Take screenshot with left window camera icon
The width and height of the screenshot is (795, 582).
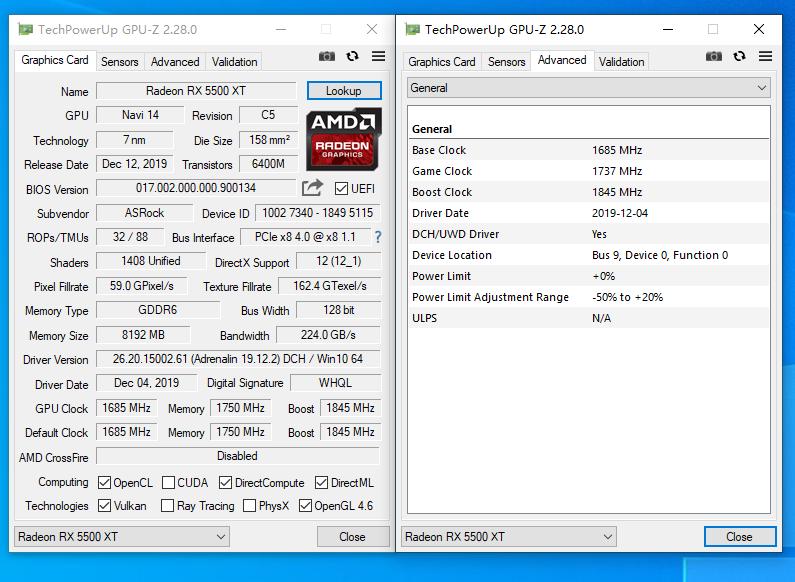(x=327, y=56)
